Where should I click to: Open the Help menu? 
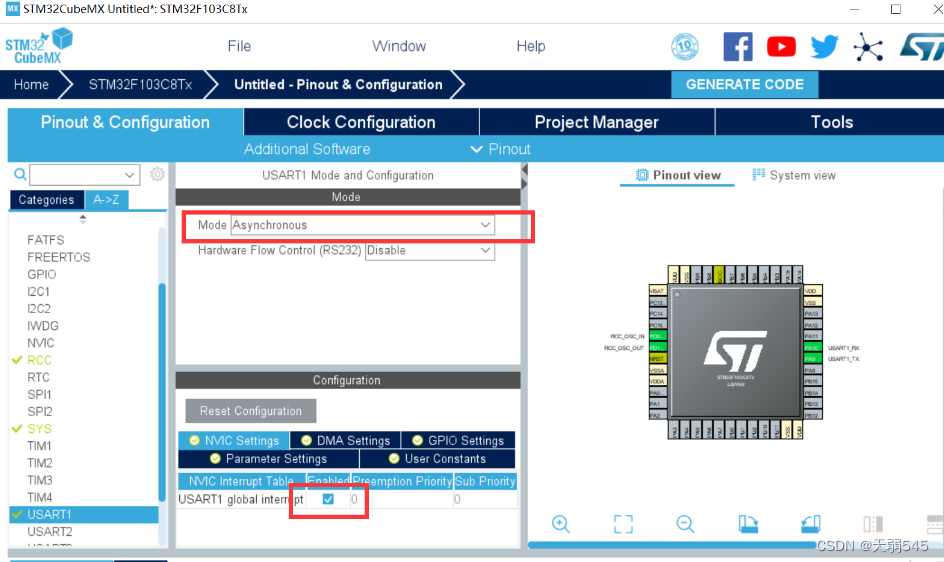click(530, 46)
